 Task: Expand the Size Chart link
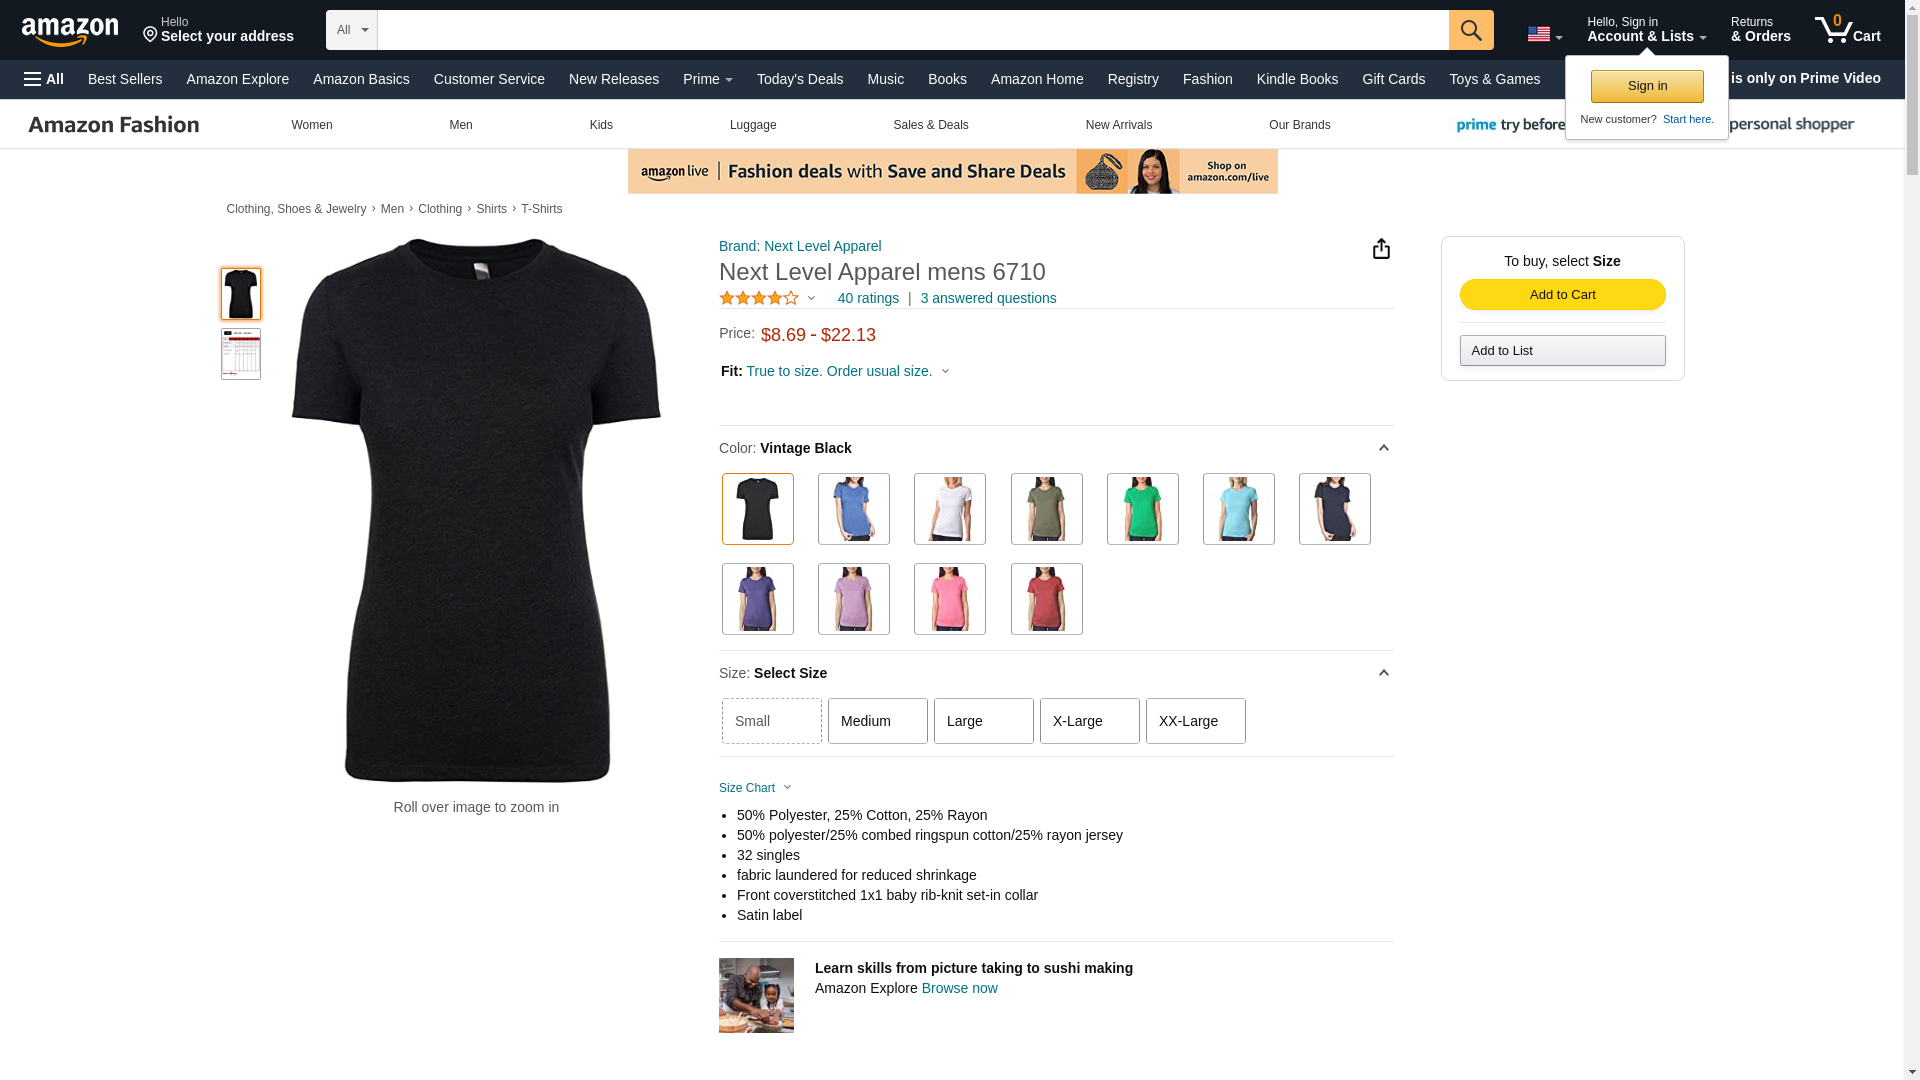point(755,788)
